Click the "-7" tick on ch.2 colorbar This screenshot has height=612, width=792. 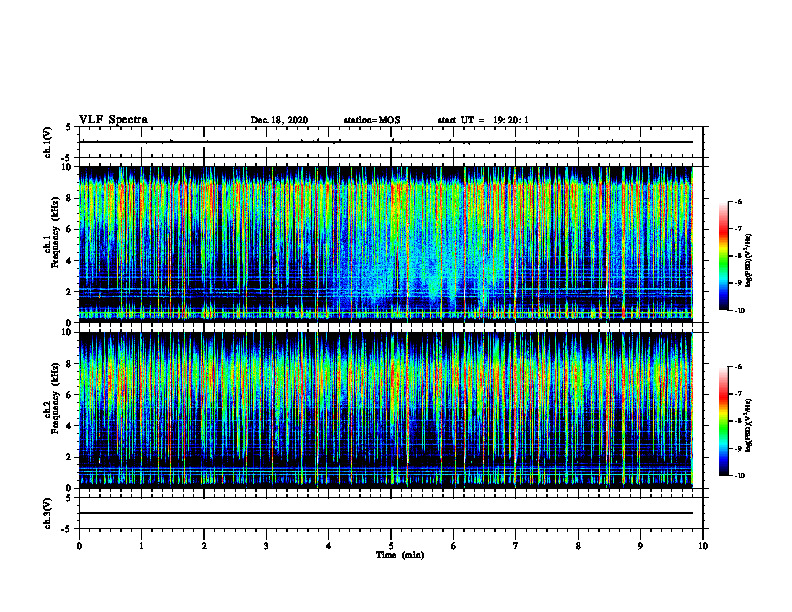coord(738,394)
